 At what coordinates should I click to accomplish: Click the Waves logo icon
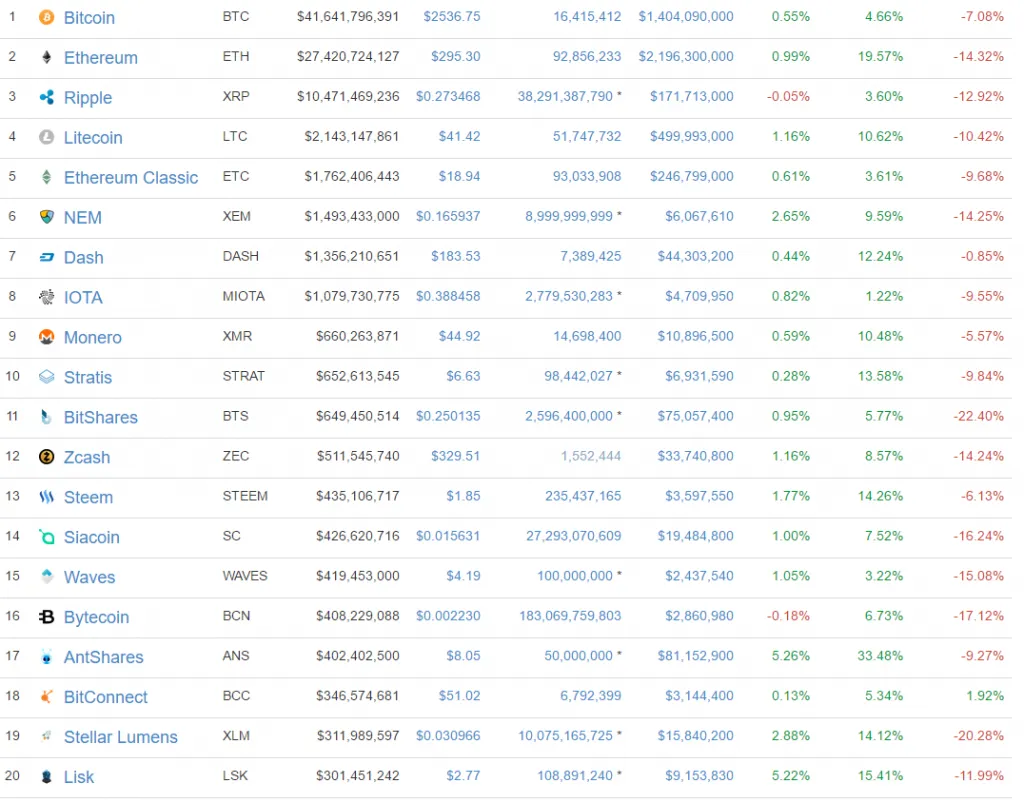(x=46, y=576)
